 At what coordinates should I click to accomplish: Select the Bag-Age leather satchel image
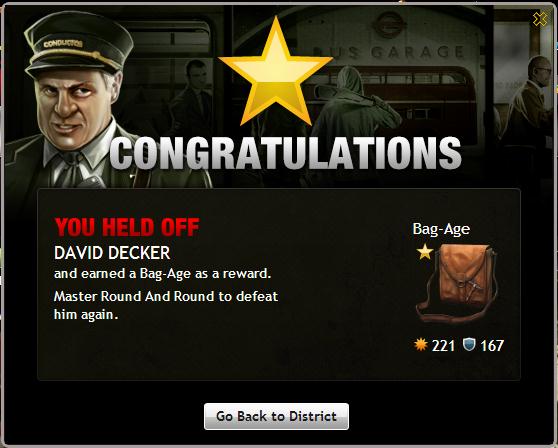[x=458, y=283]
